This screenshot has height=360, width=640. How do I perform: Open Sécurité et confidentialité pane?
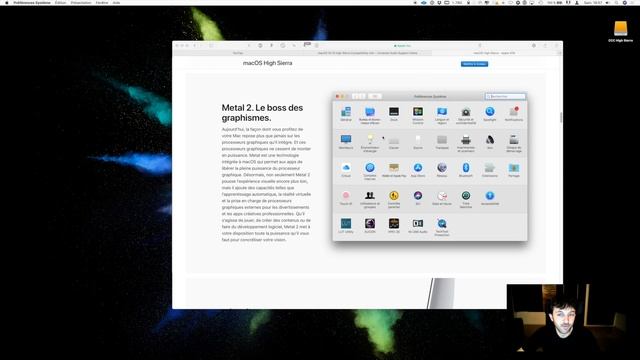pos(466,116)
